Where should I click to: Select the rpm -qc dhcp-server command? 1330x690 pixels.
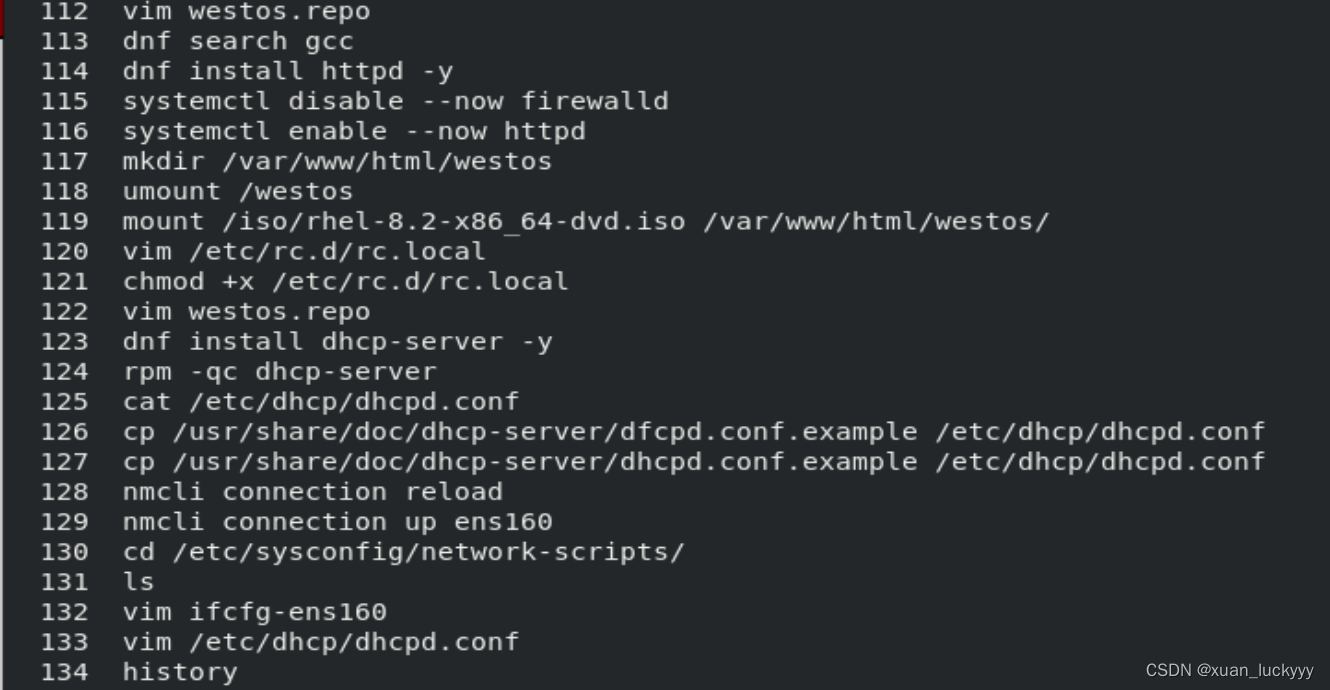(x=279, y=372)
